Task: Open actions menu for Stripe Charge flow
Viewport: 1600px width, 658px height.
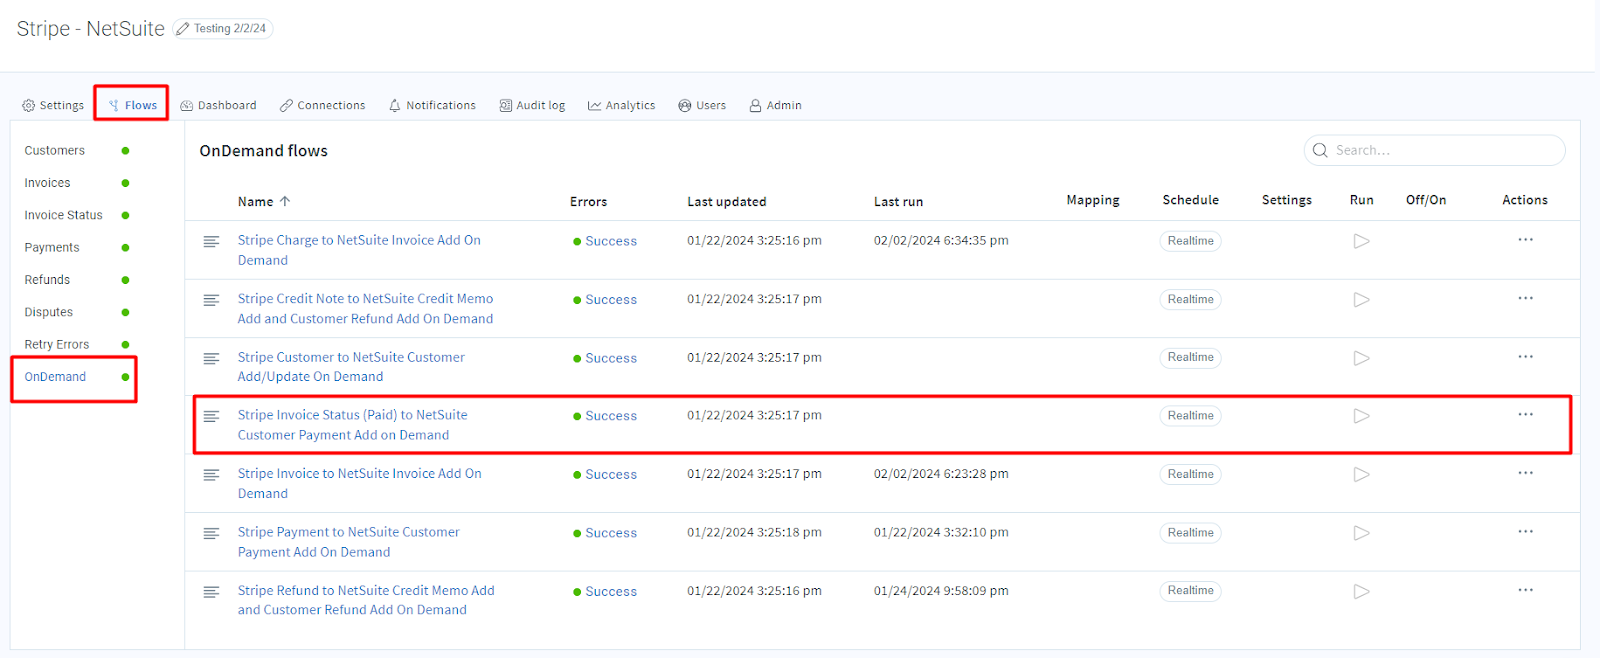Action: pos(1525,240)
